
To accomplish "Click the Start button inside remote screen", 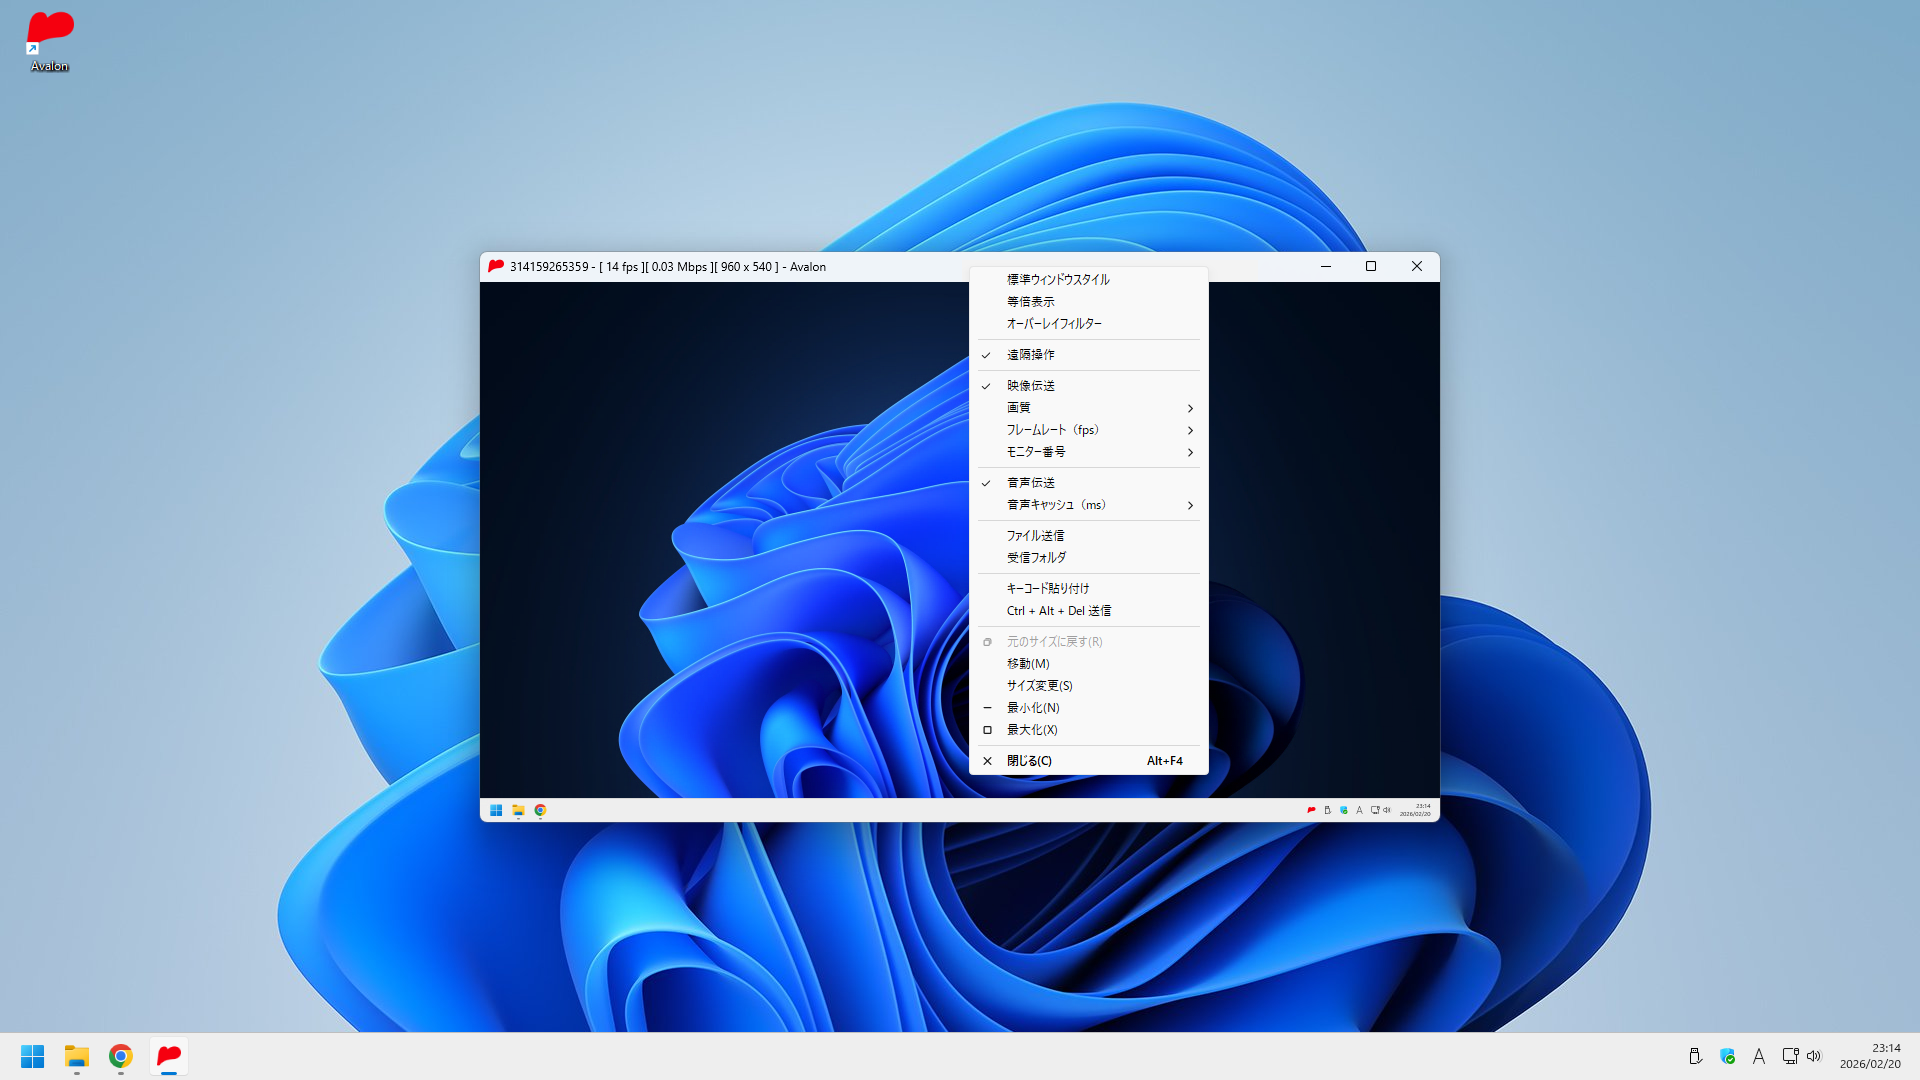I will [x=496, y=810].
